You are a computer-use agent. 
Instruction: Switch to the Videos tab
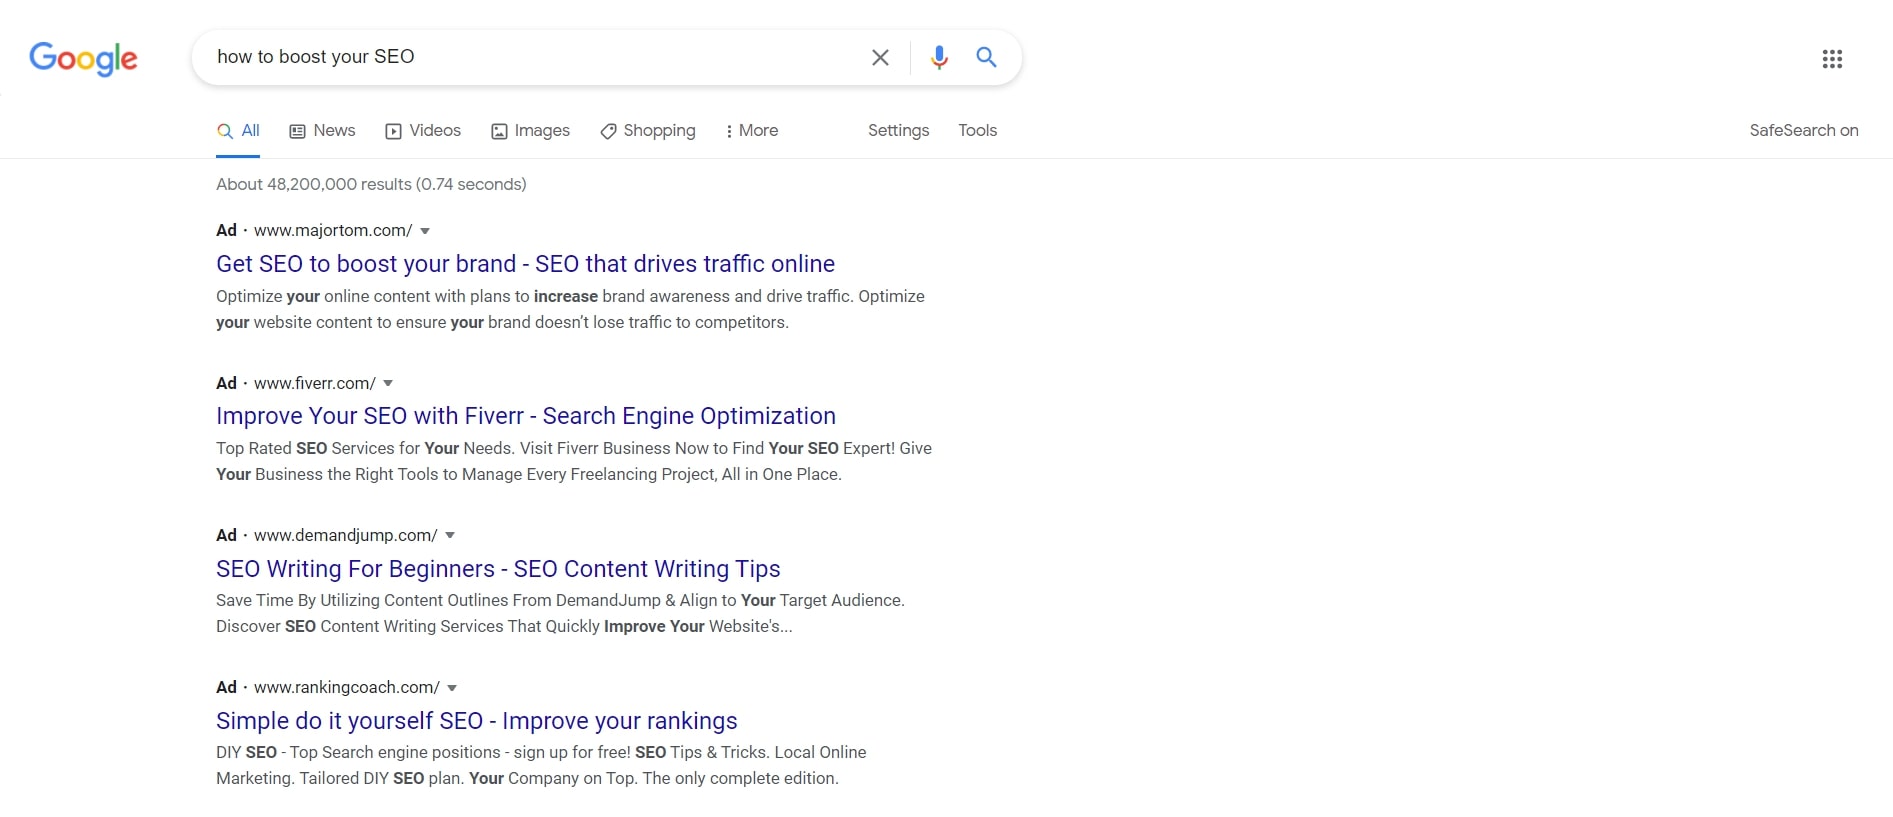point(423,131)
